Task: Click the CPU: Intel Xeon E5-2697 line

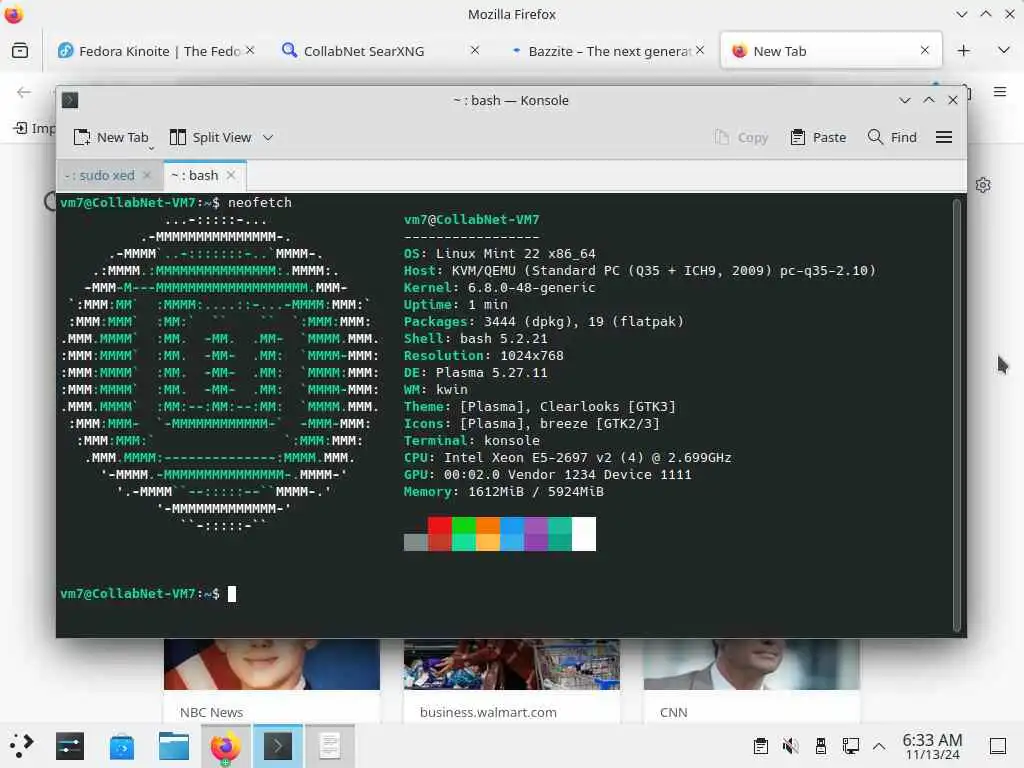Action: coord(568,457)
